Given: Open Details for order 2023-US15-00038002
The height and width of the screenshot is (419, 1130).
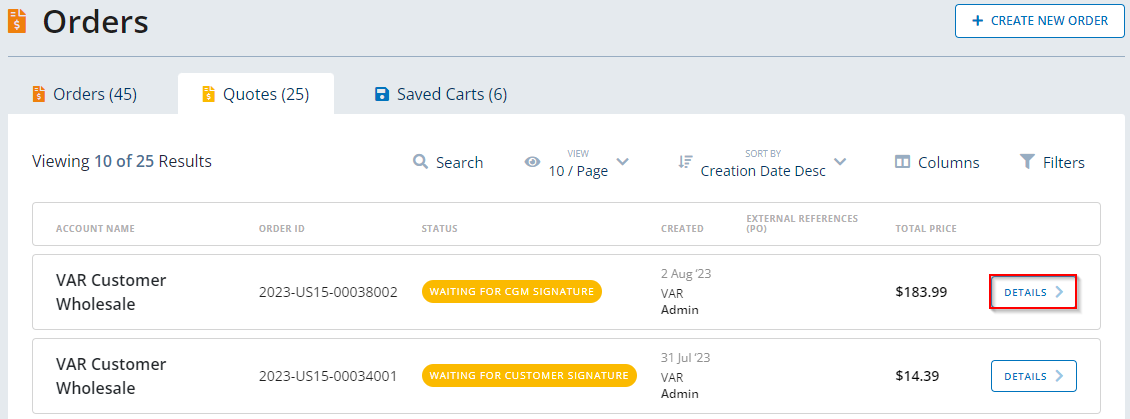Looking at the screenshot, I should coord(1033,292).
